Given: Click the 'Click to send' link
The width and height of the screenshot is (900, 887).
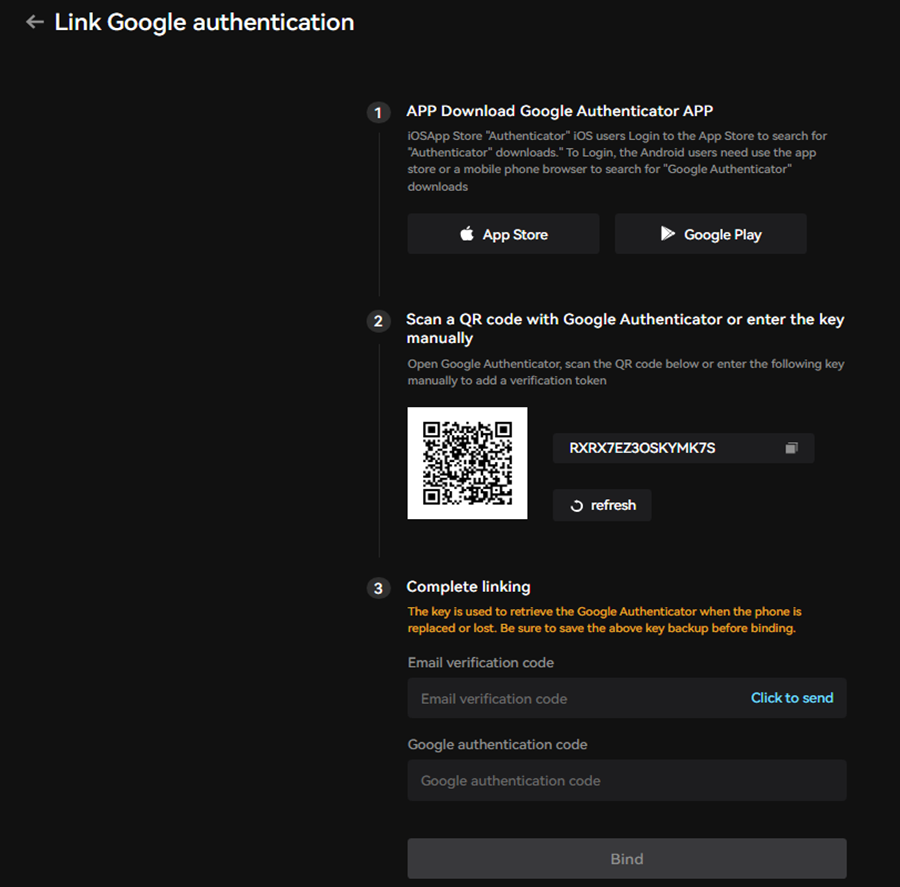Looking at the screenshot, I should pos(792,698).
